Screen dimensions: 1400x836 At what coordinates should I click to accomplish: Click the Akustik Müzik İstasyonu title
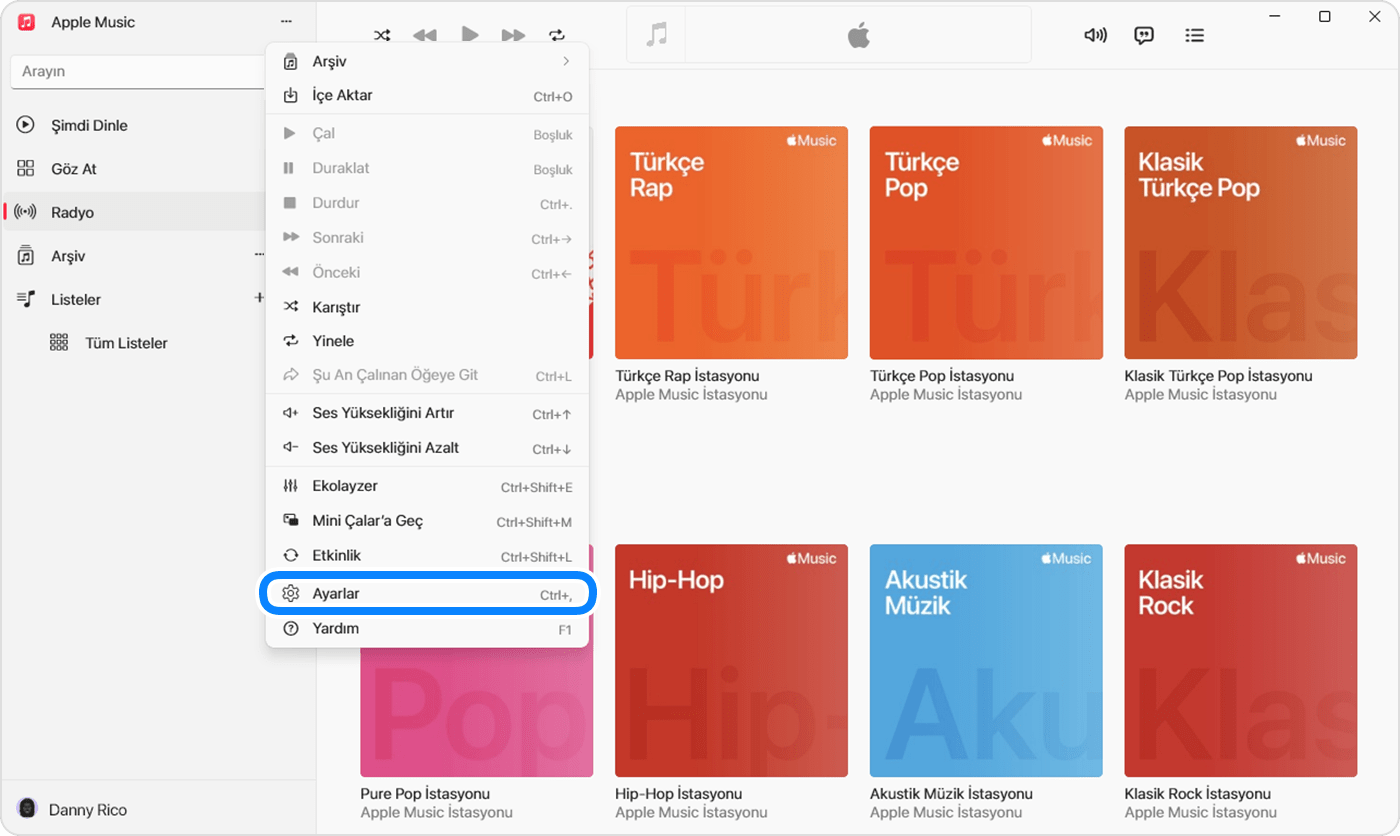pyautogui.click(x=950, y=794)
